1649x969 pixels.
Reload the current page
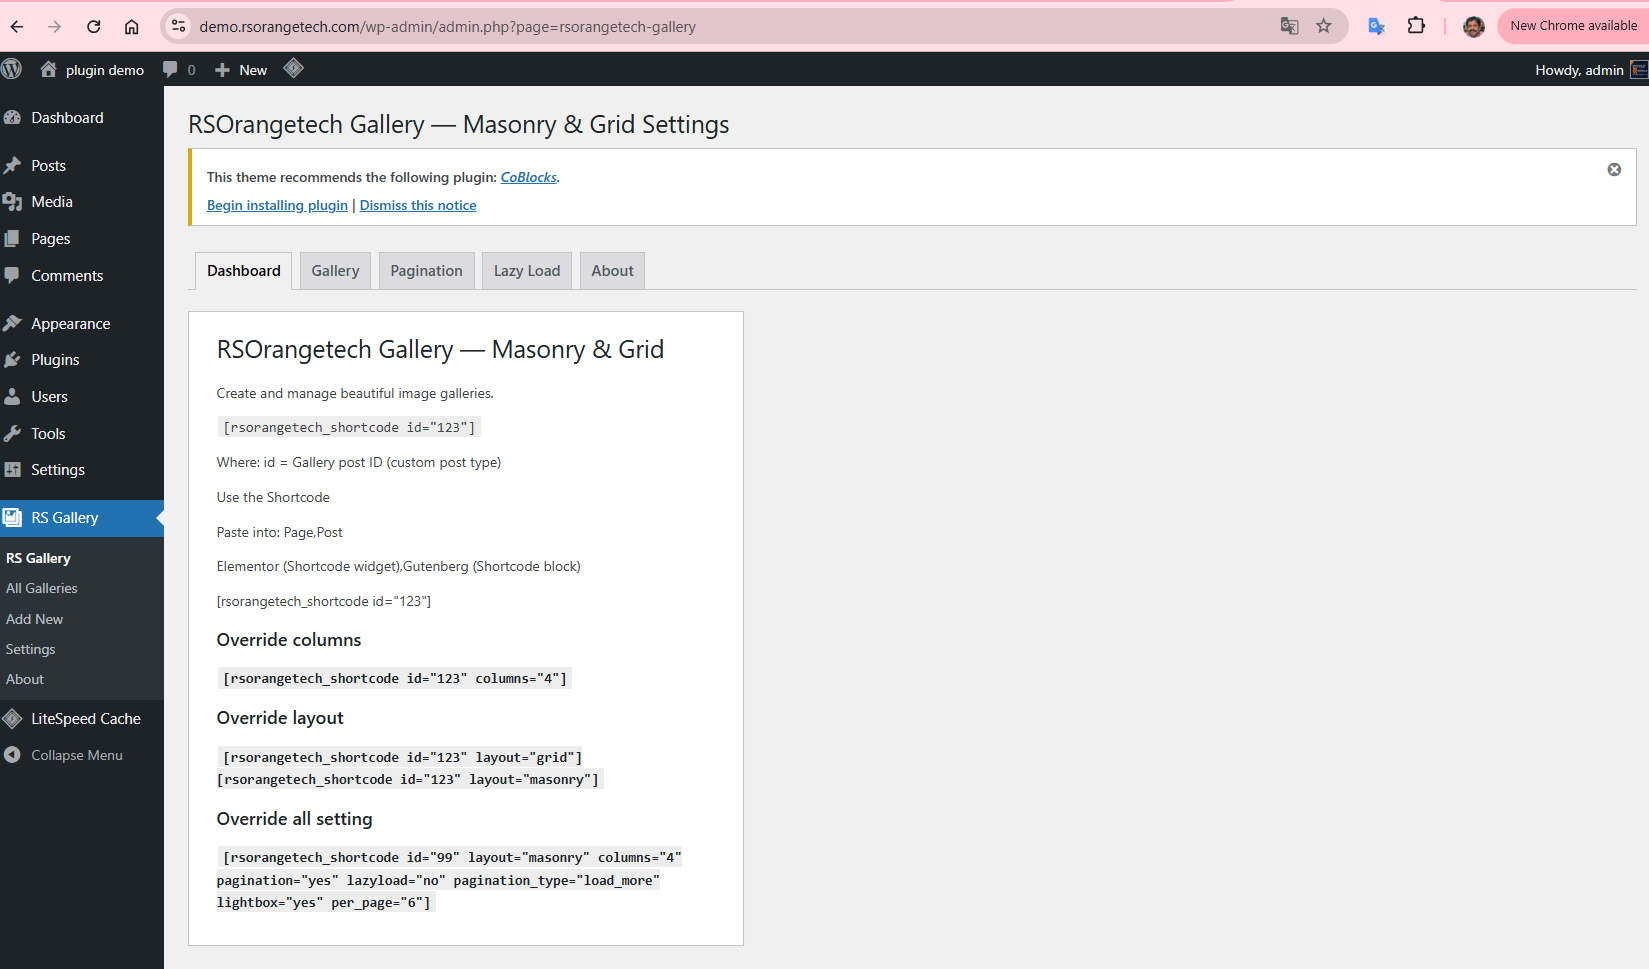(x=93, y=27)
